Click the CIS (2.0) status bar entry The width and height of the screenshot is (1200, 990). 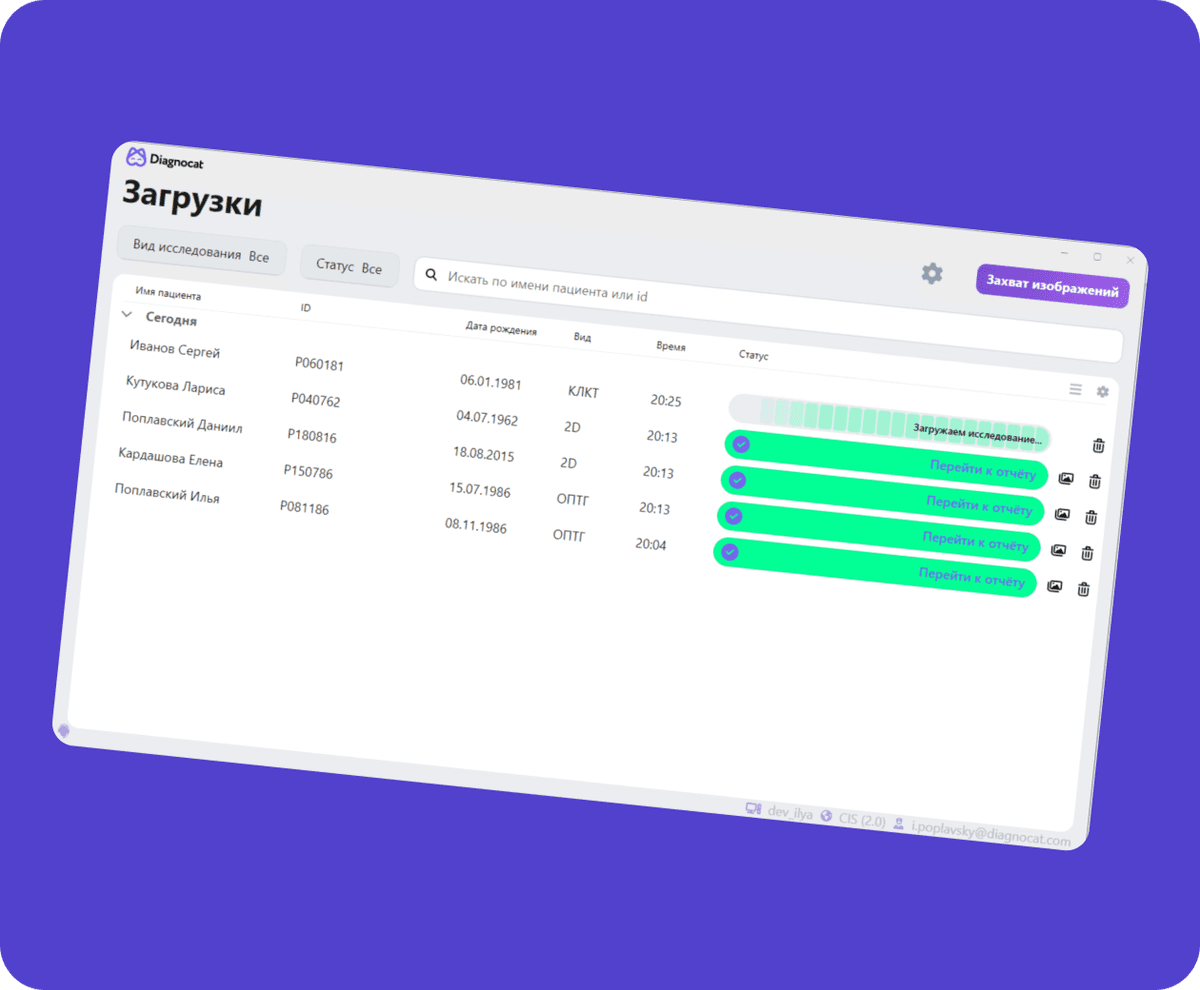[862, 821]
